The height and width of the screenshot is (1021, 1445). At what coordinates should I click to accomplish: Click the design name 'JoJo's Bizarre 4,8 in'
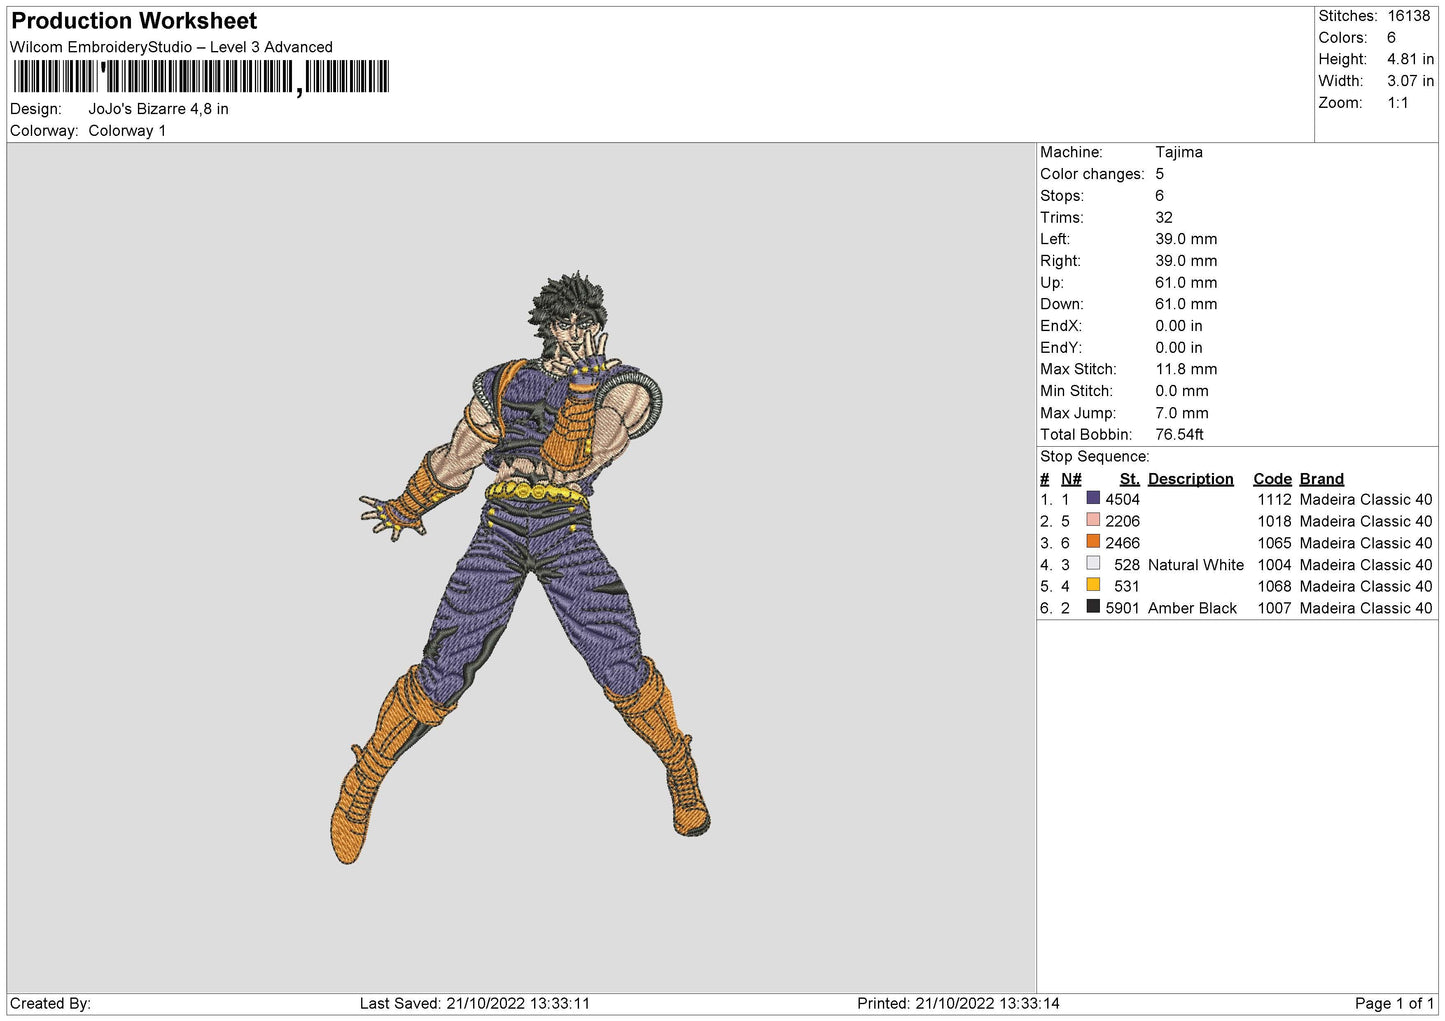coord(158,109)
